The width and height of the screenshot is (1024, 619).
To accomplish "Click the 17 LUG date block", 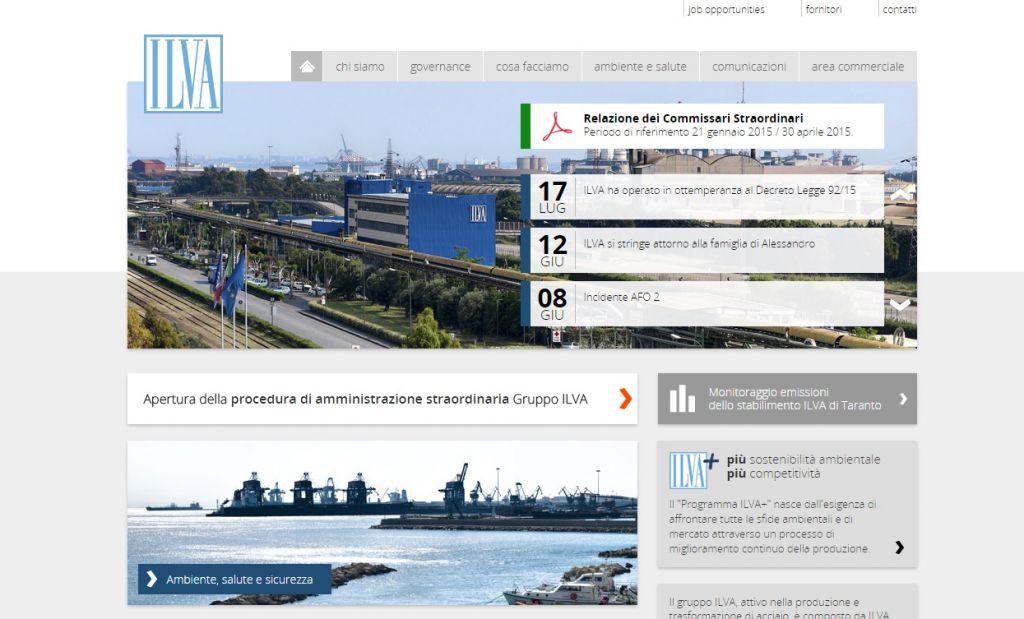I will (x=552, y=197).
